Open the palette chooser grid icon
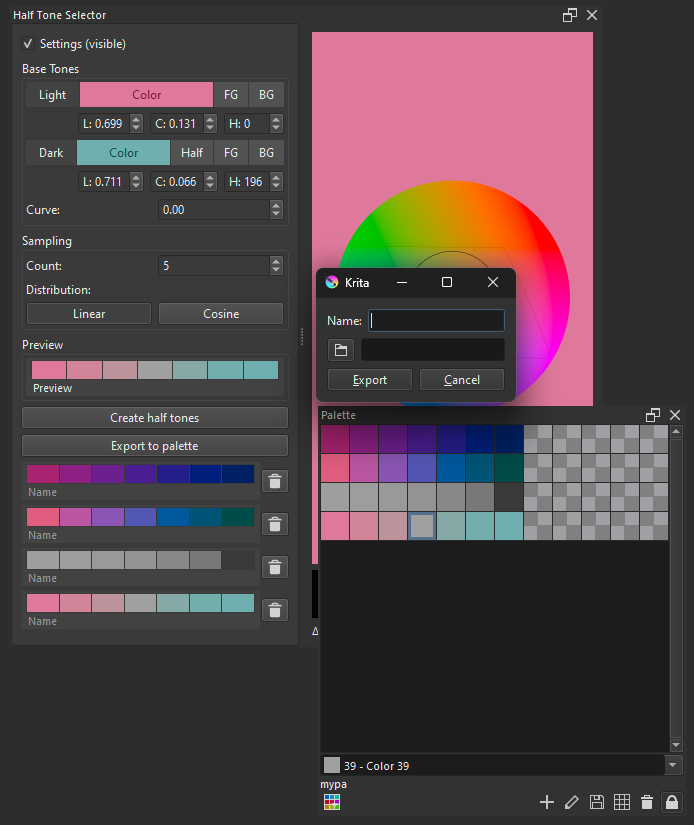694x825 pixels. [x=330, y=802]
